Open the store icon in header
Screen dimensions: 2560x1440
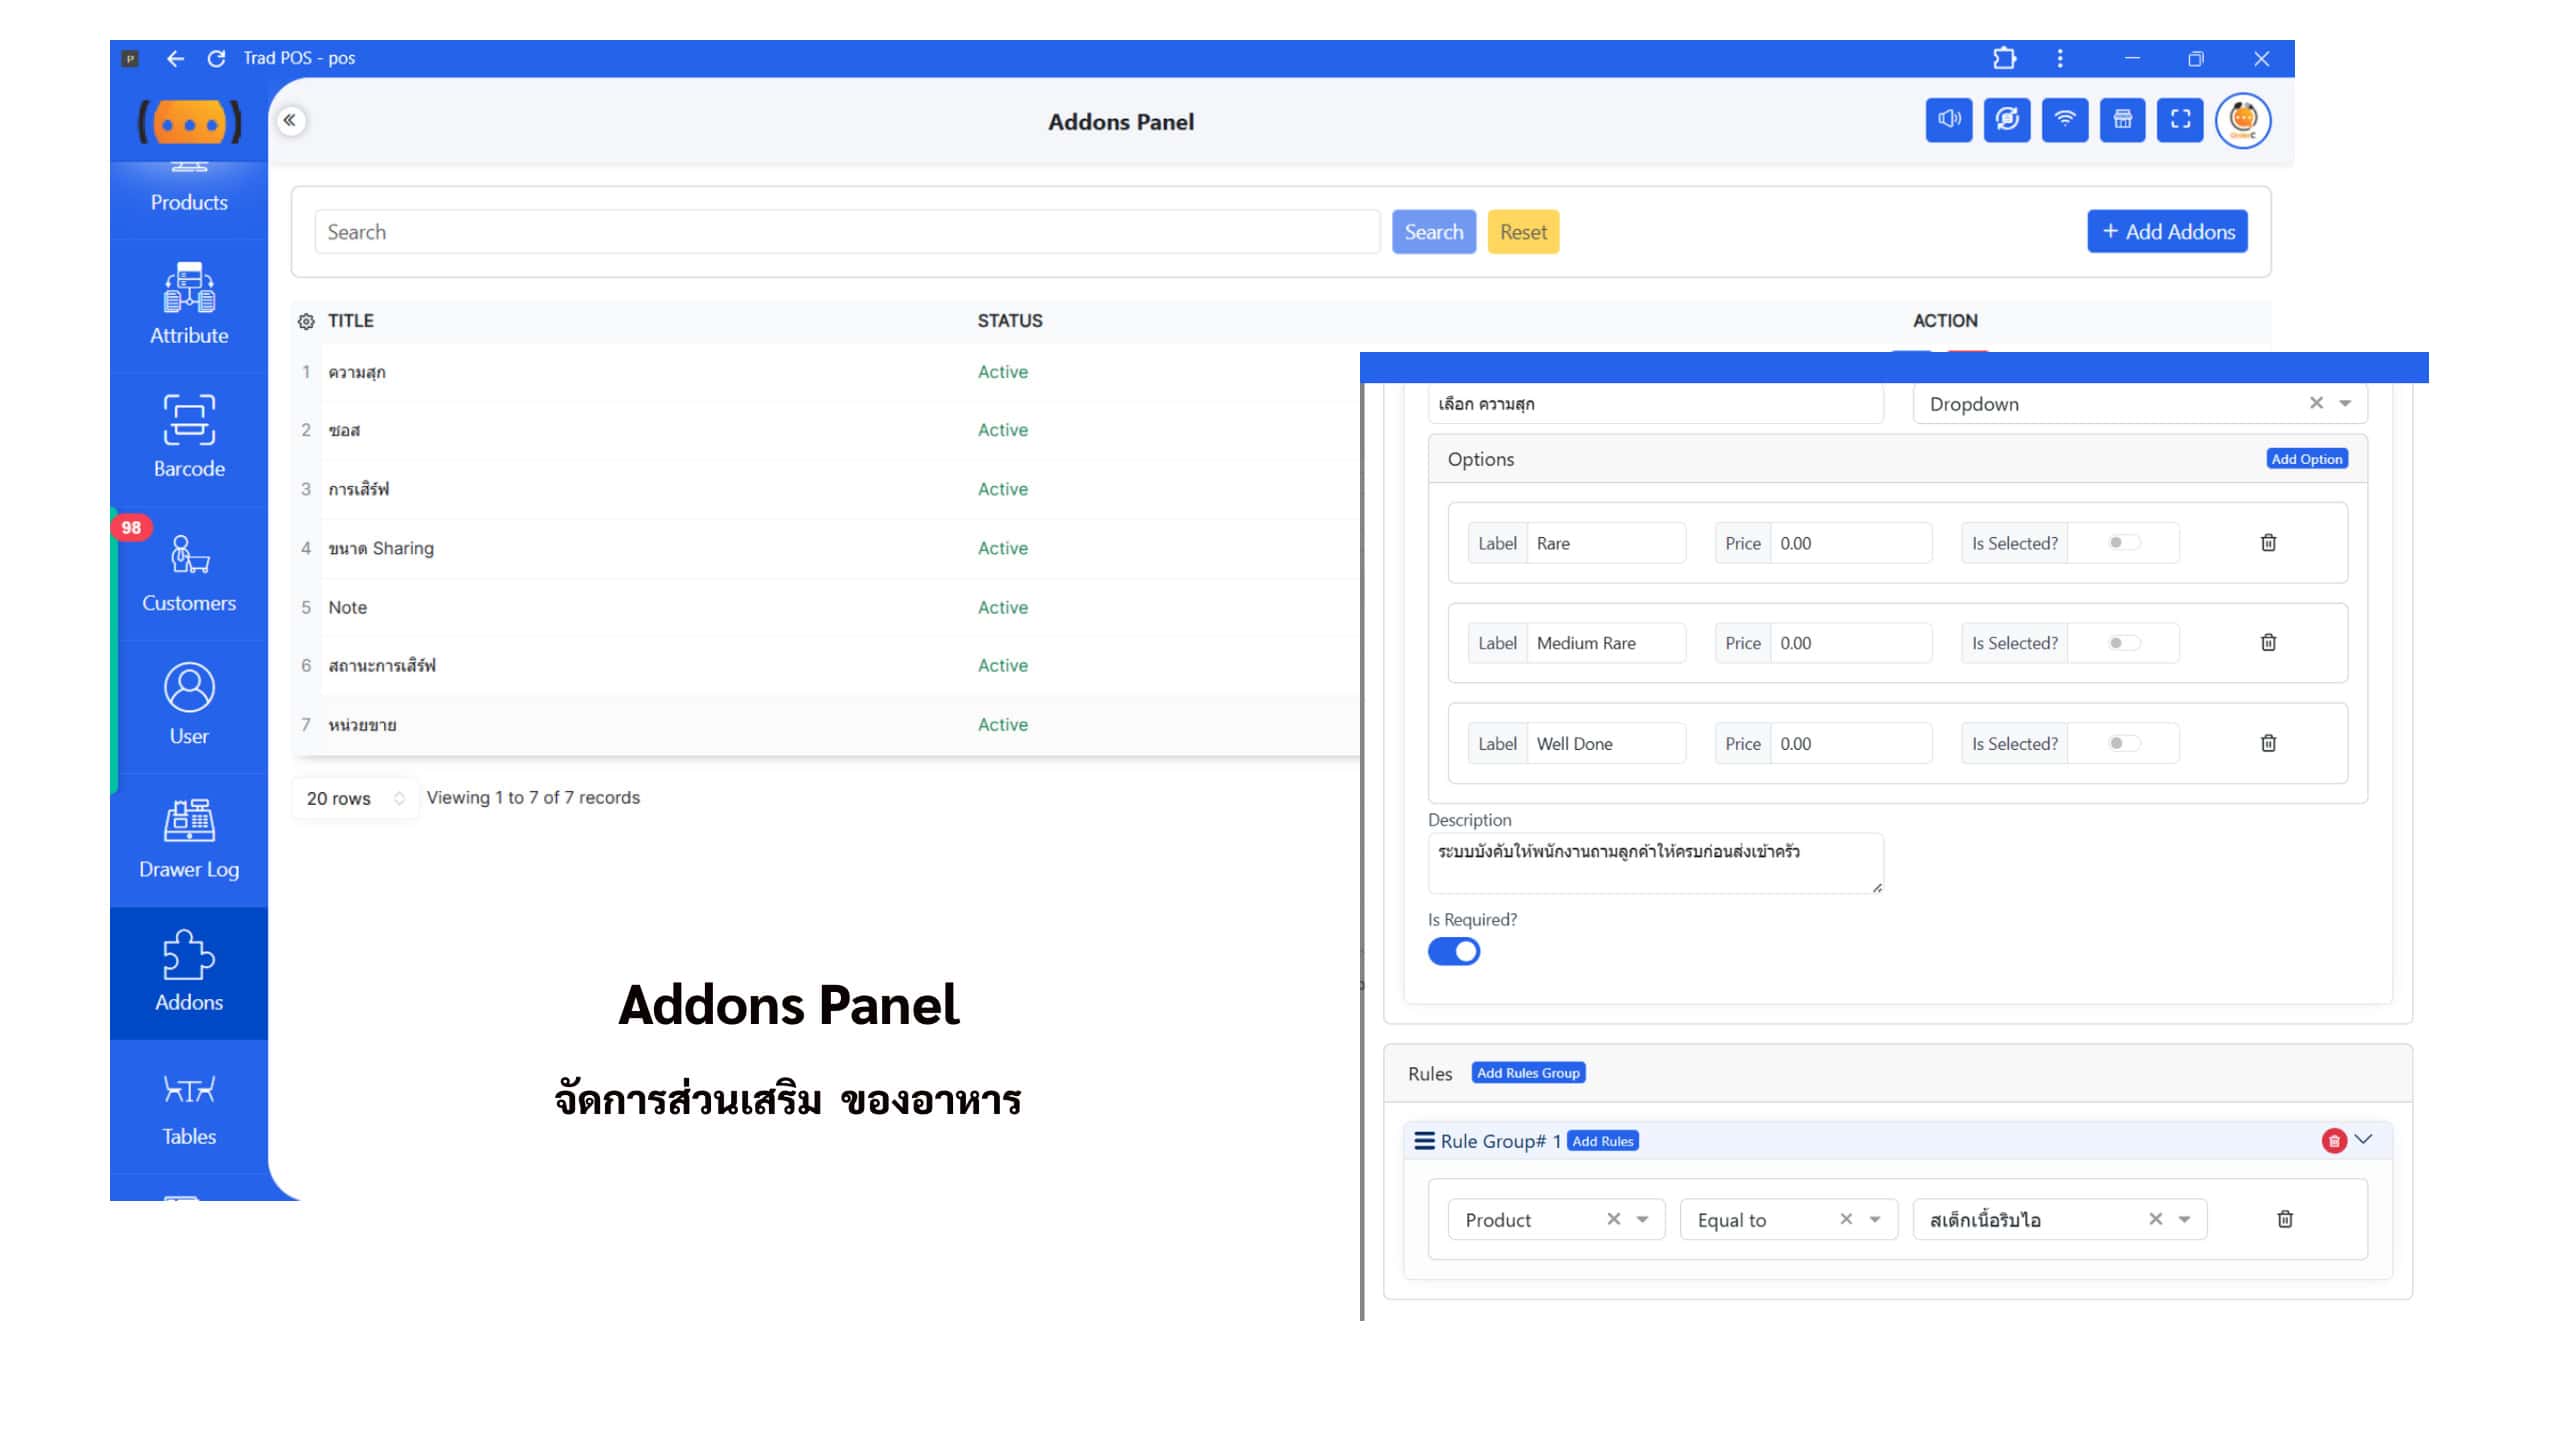pyautogui.click(x=2122, y=120)
